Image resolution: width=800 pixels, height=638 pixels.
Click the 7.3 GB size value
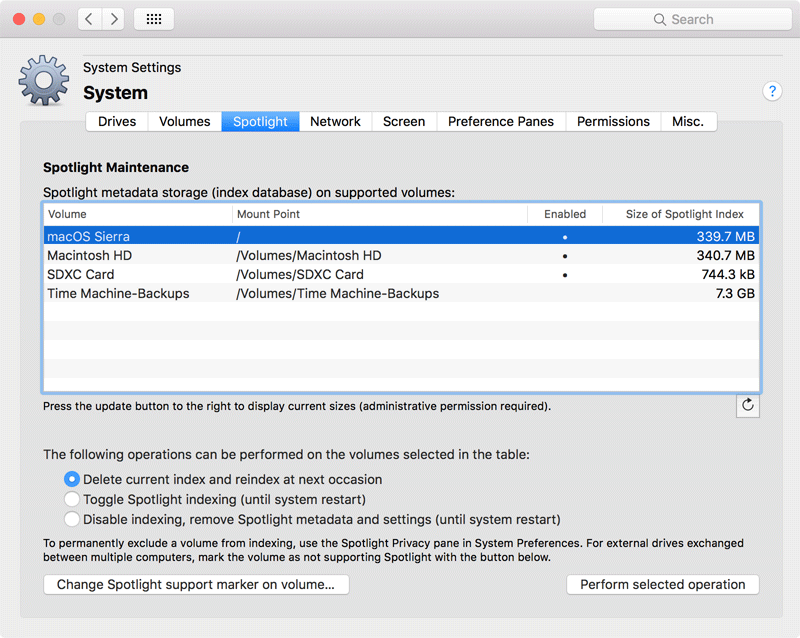[735, 293]
